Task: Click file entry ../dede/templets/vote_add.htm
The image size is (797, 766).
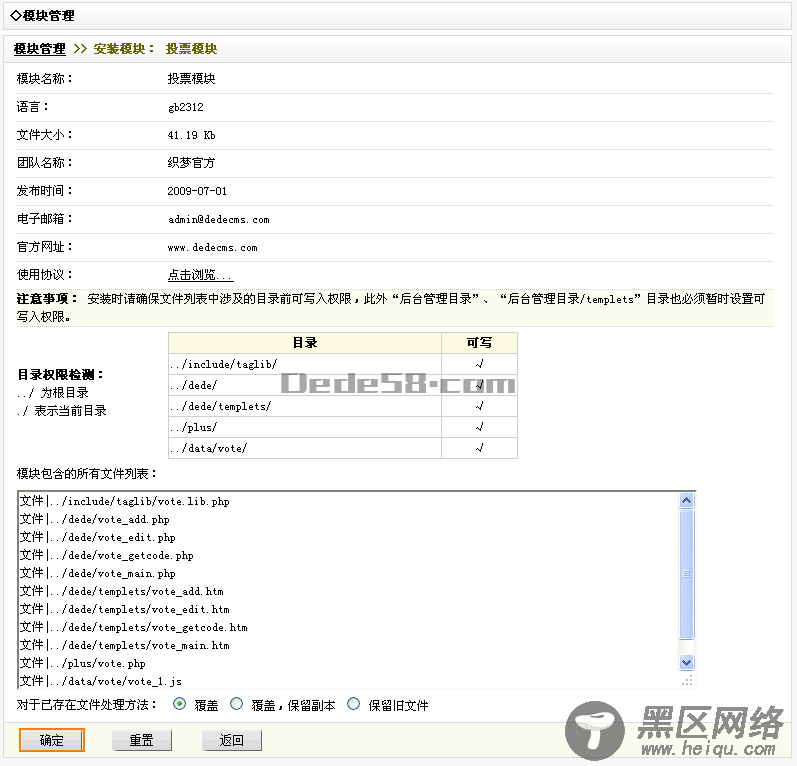Action: pos(121,591)
